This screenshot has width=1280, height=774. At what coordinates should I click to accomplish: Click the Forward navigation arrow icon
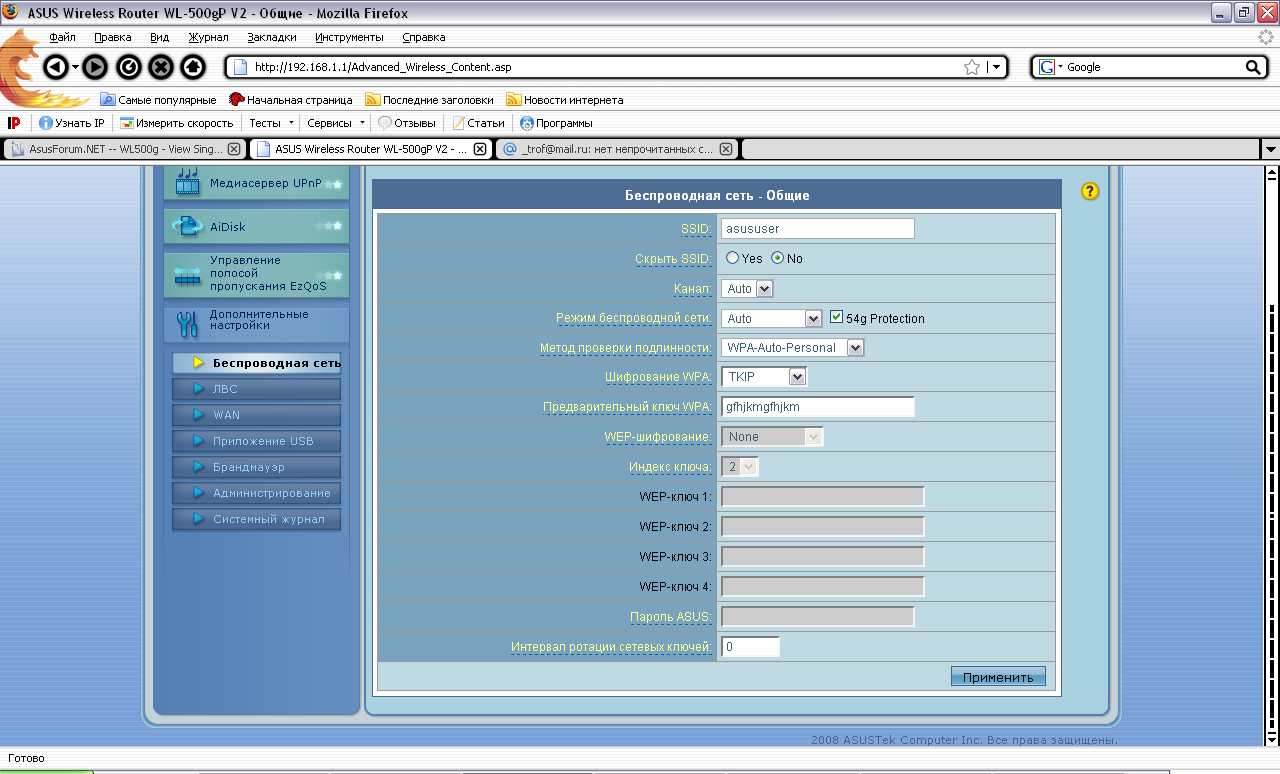click(x=94, y=67)
